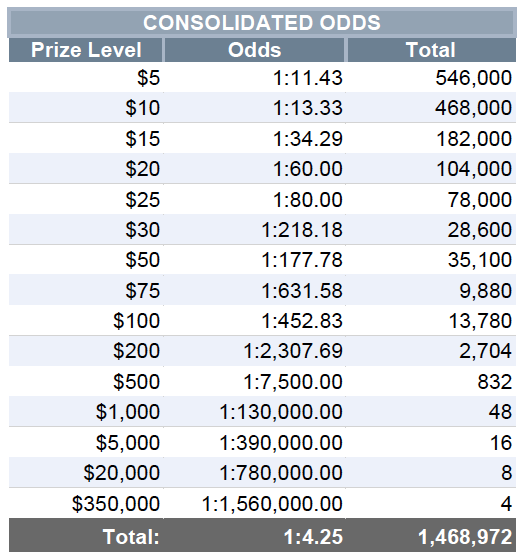Select the $1,000 prize level cell
522x558 pixels.
click(86, 412)
